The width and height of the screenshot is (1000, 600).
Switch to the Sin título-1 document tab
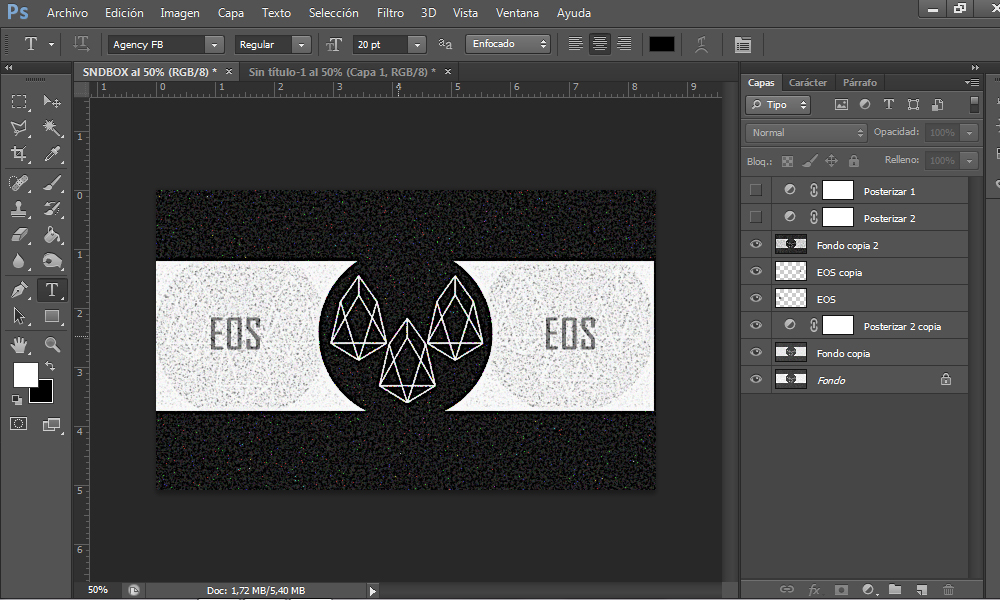pyautogui.click(x=342, y=72)
